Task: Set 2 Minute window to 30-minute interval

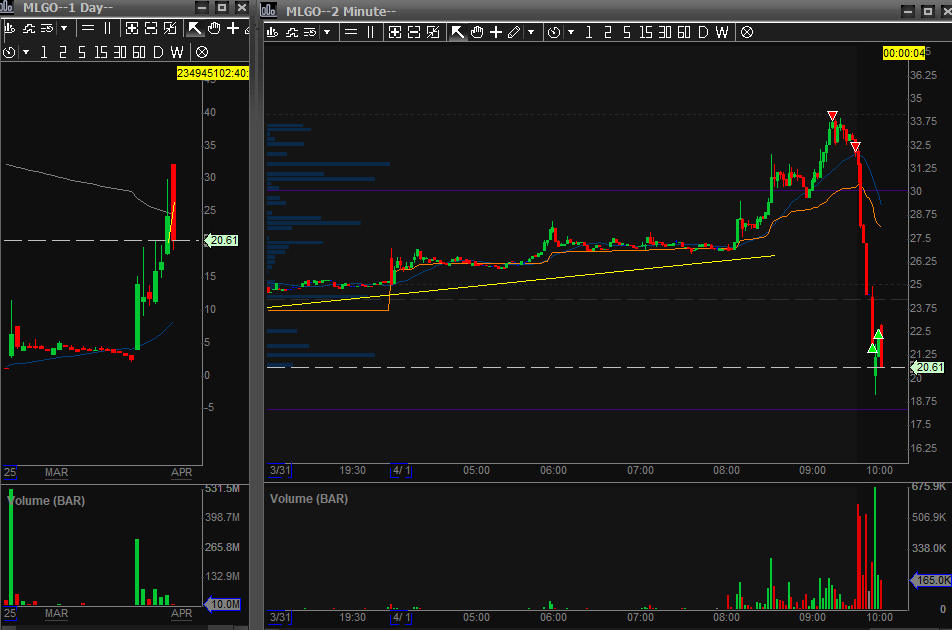Action: point(665,32)
